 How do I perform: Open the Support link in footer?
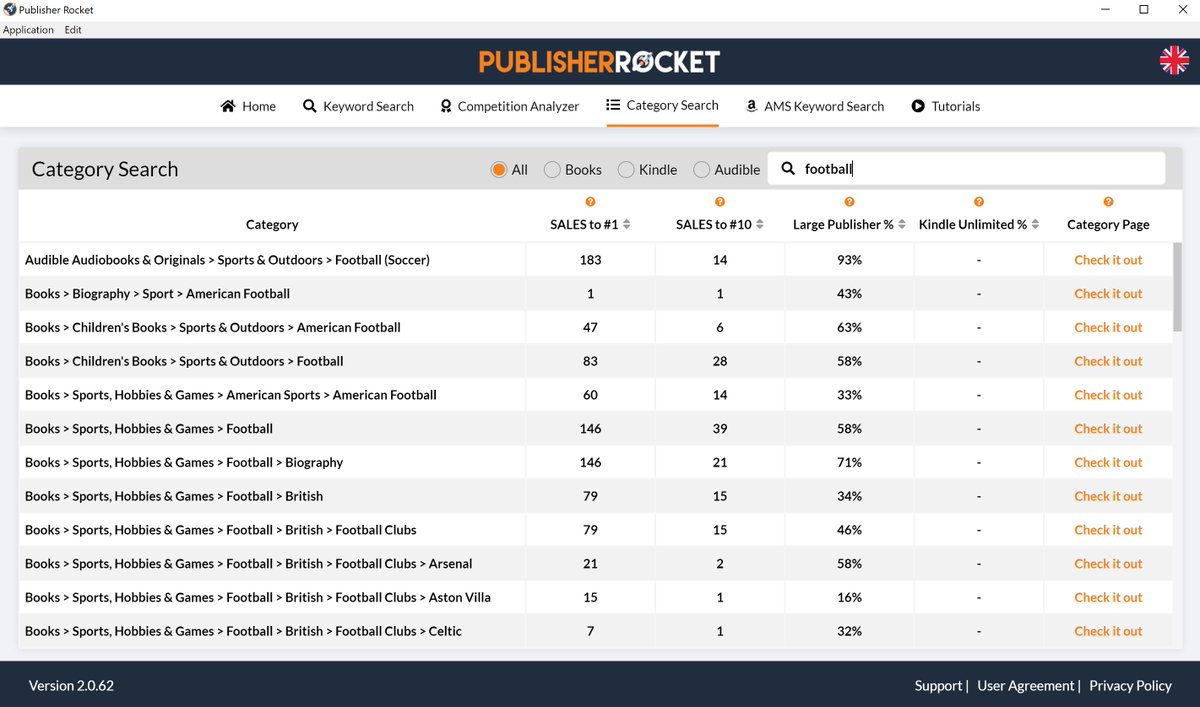coord(938,686)
